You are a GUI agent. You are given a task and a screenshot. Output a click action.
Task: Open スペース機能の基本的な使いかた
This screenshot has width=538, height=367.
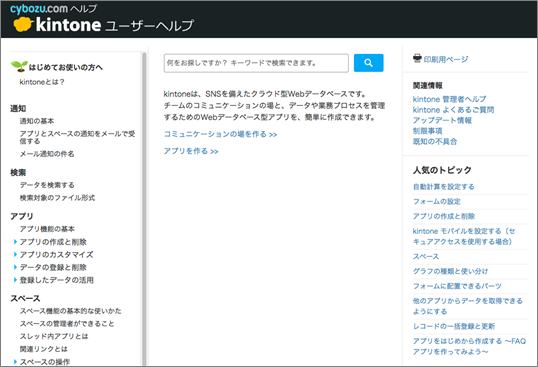[70, 311]
